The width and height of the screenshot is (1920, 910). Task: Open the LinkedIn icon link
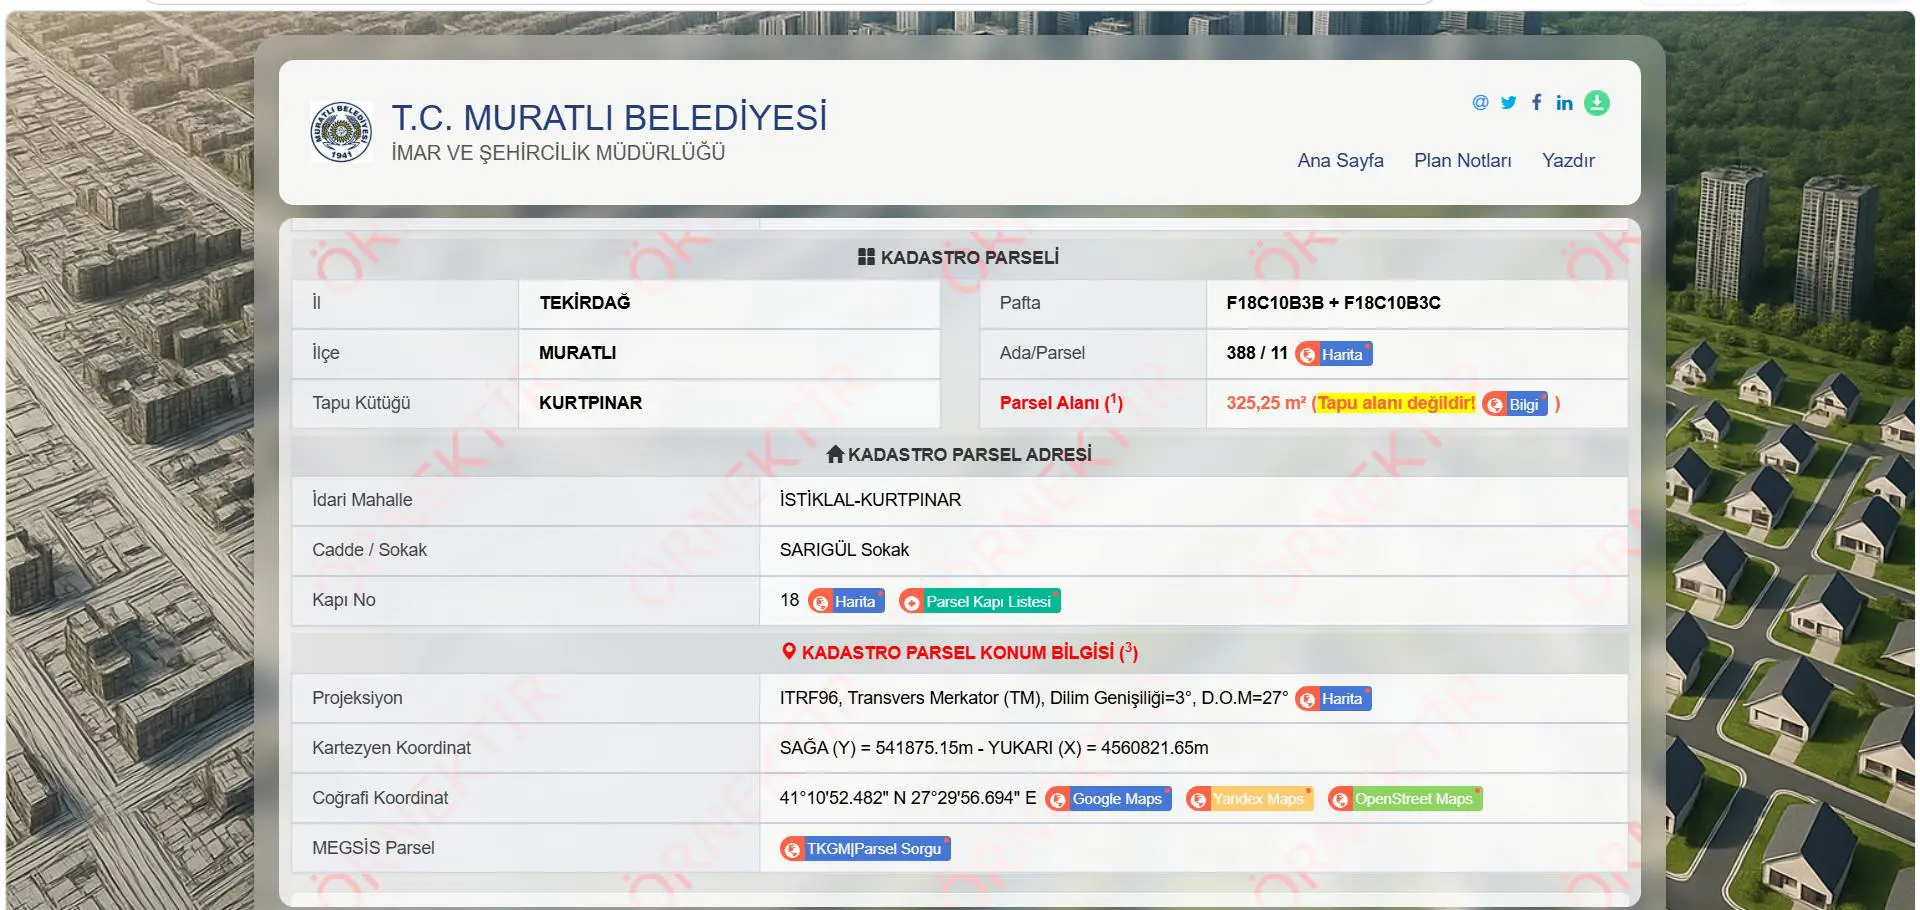(x=1564, y=103)
